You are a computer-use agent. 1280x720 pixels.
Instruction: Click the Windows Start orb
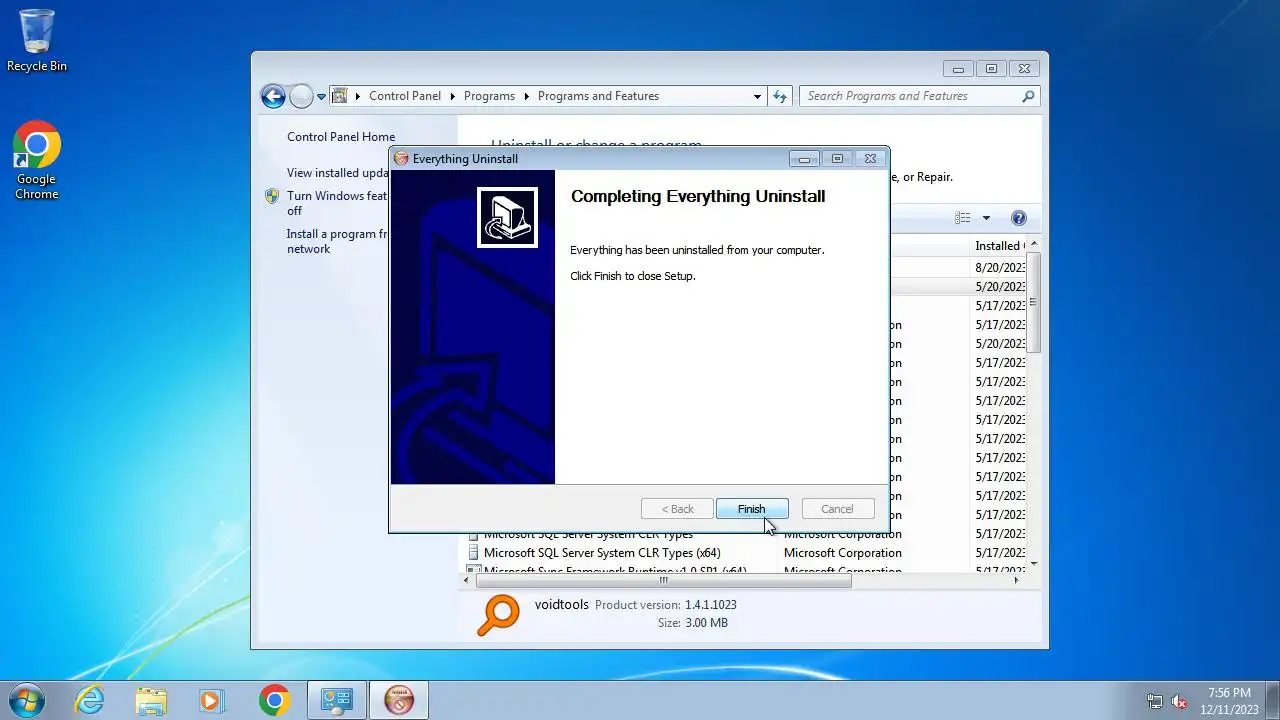(x=26, y=700)
